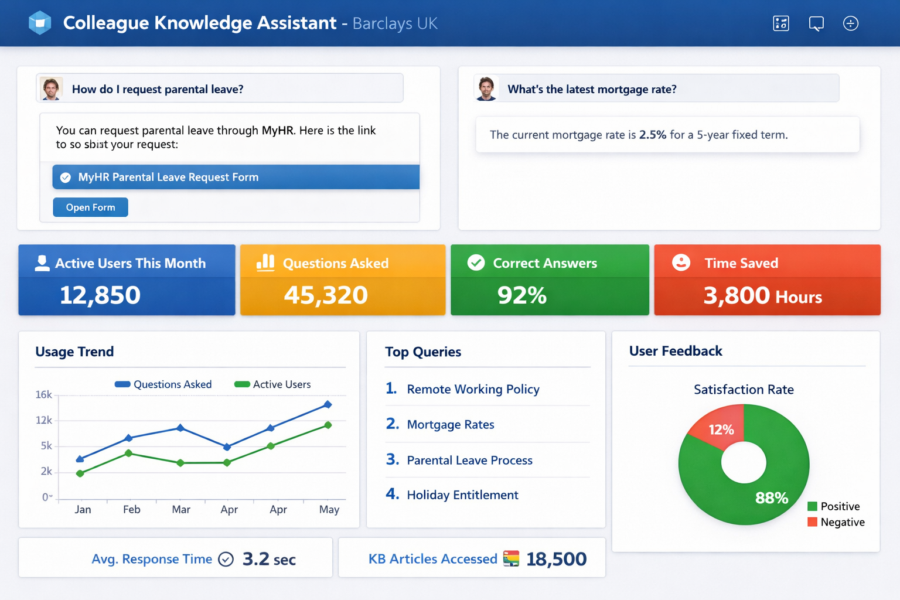The width and height of the screenshot is (900, 600).
Task: Click the avatar beside parental leave question
Action: (x=51, y=89)
